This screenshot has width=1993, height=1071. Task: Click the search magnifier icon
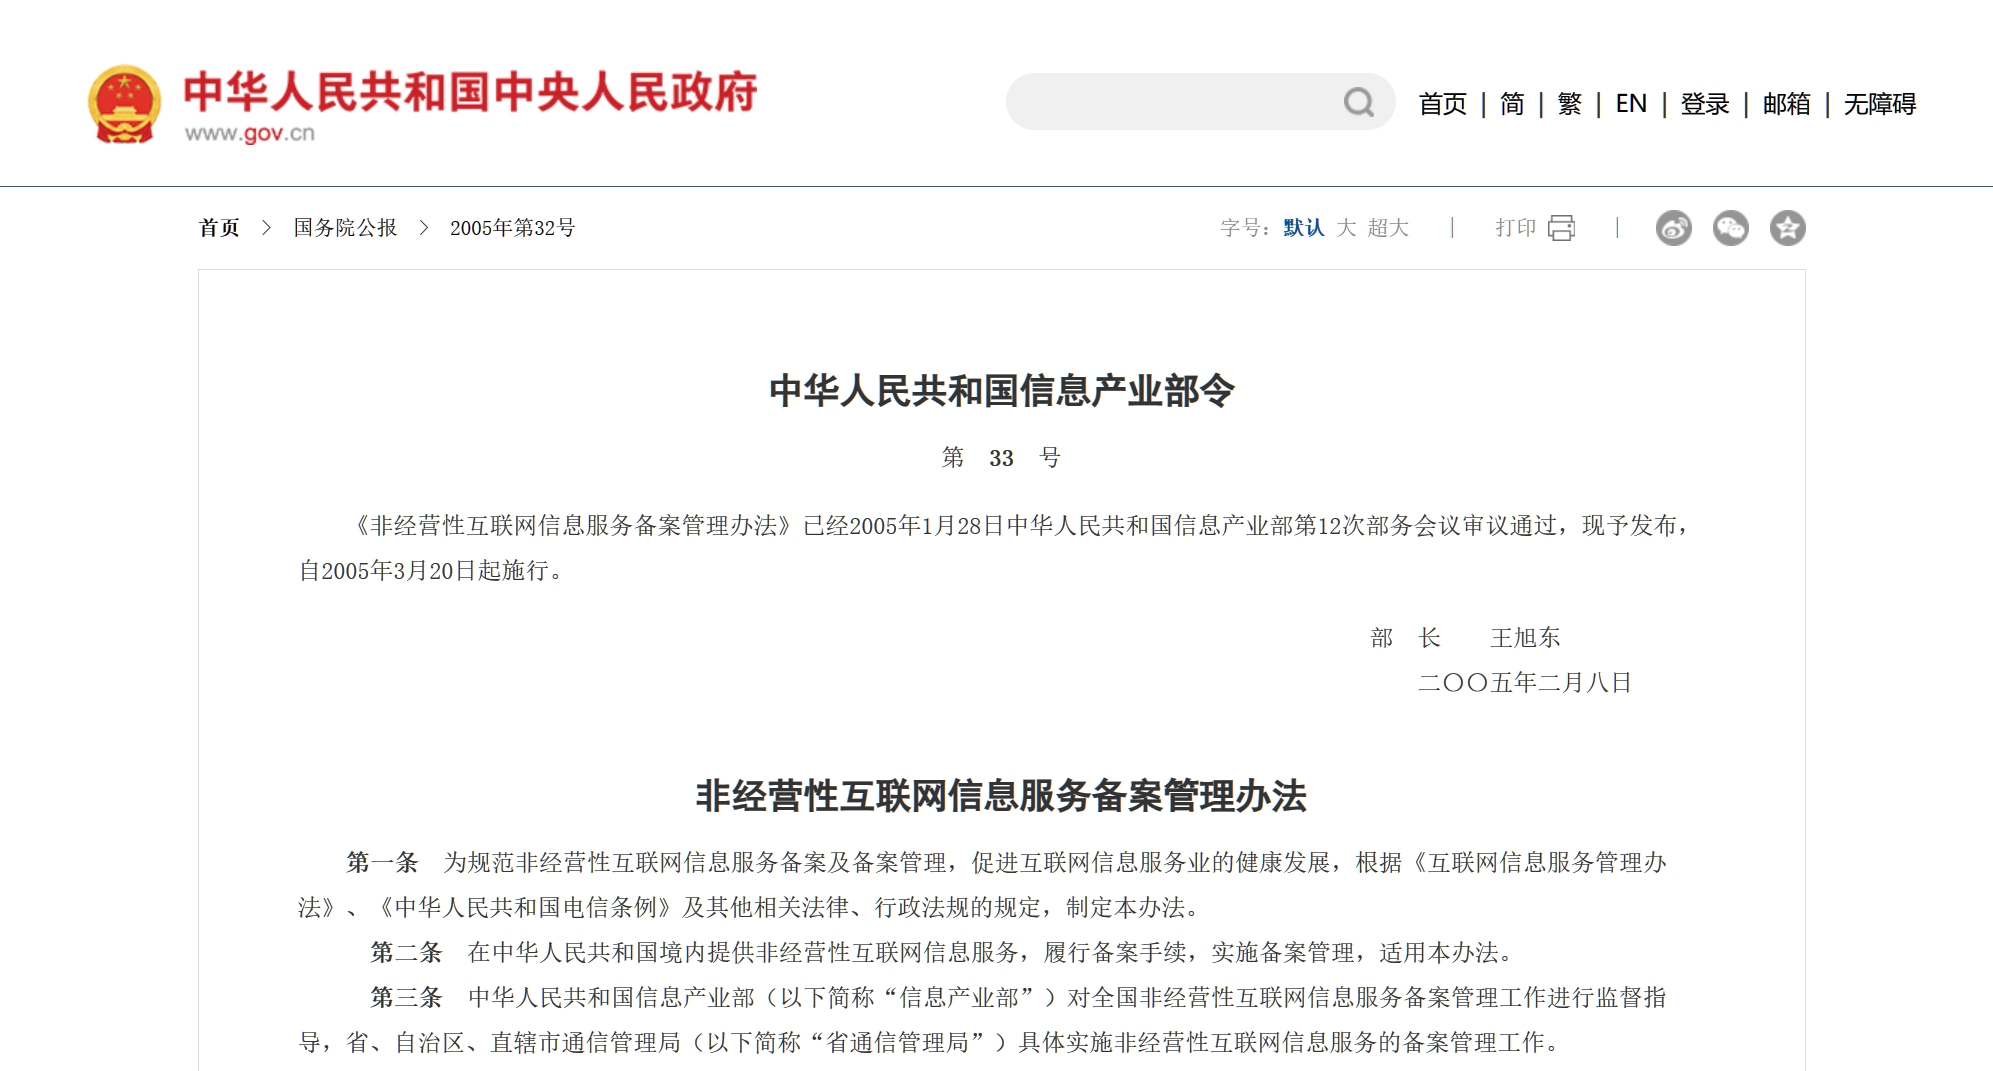click(1358, 101)
